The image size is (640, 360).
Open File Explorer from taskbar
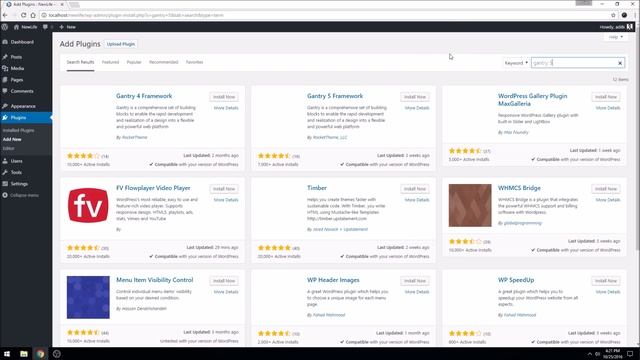(24, 354)
